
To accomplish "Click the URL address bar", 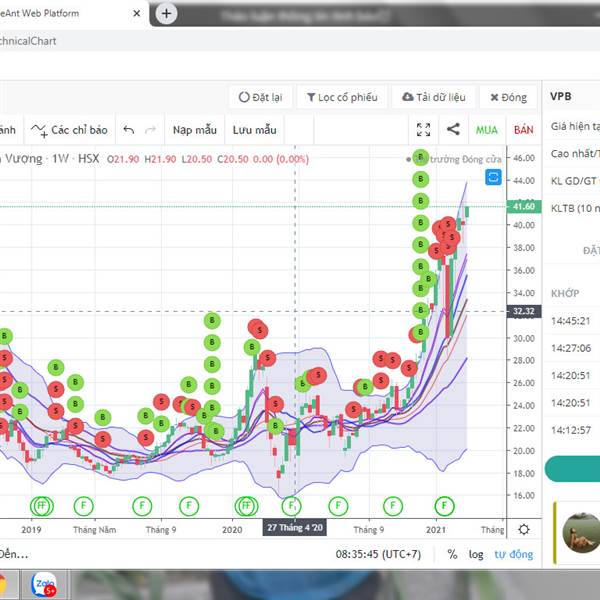I will (300, 41).
